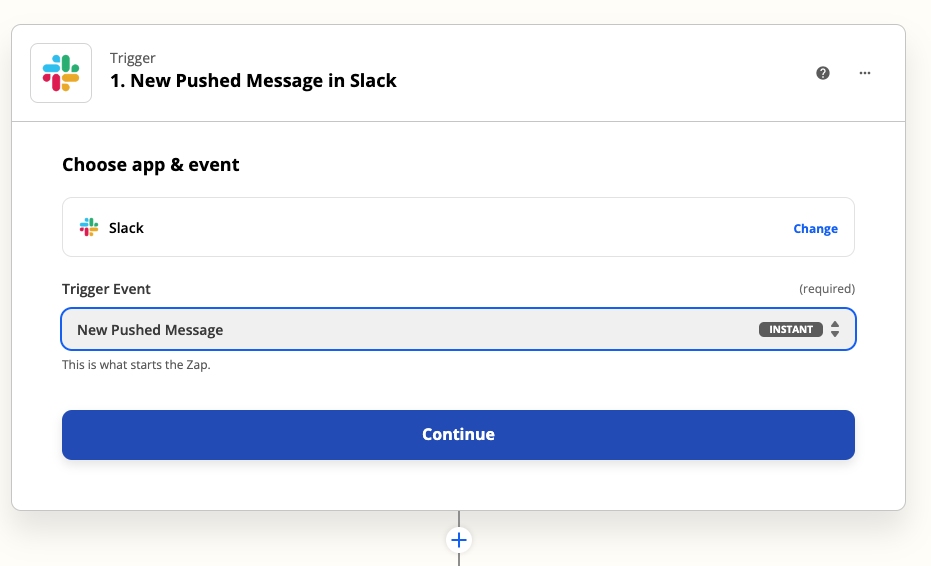931x566 pixels.
Task: Open the three-dot more options menu
Action: tap(865, 73)
